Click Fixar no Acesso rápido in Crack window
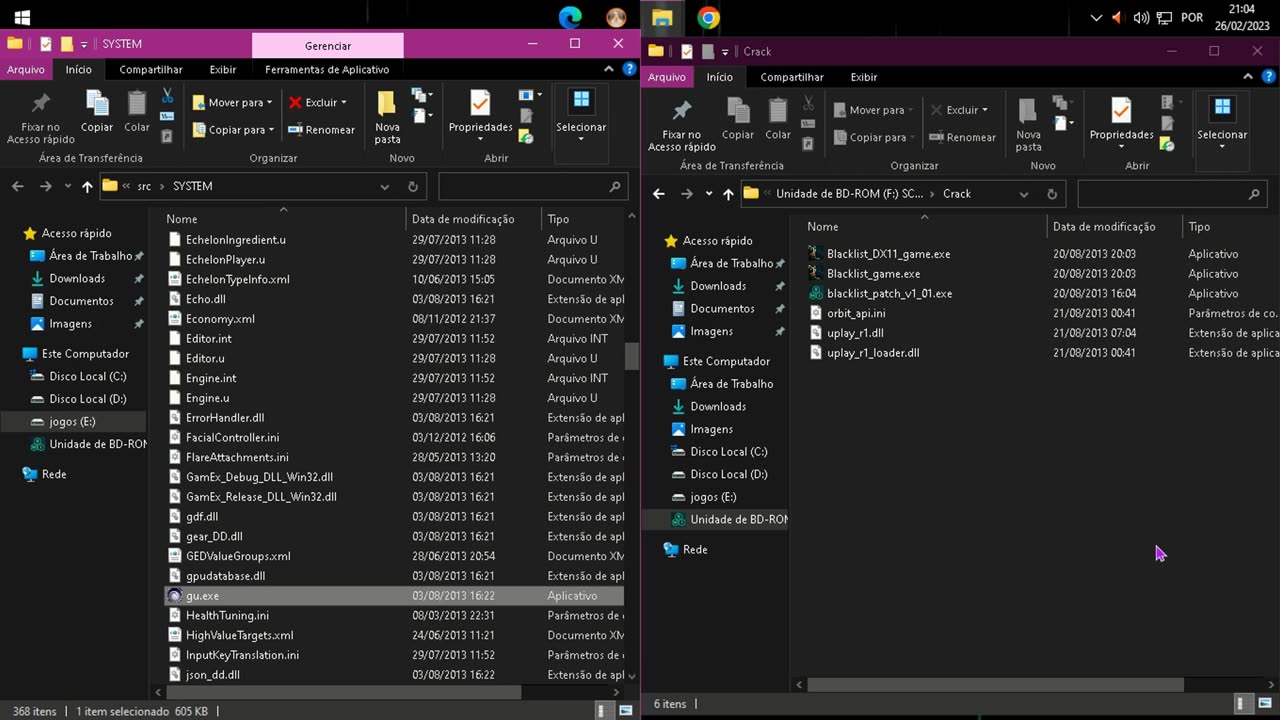 (x=682, y=125)
